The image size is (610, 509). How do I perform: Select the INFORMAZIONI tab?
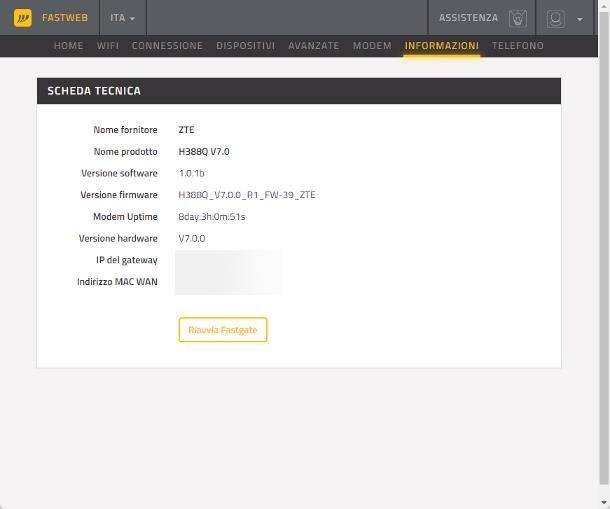[x=442, y=46]
